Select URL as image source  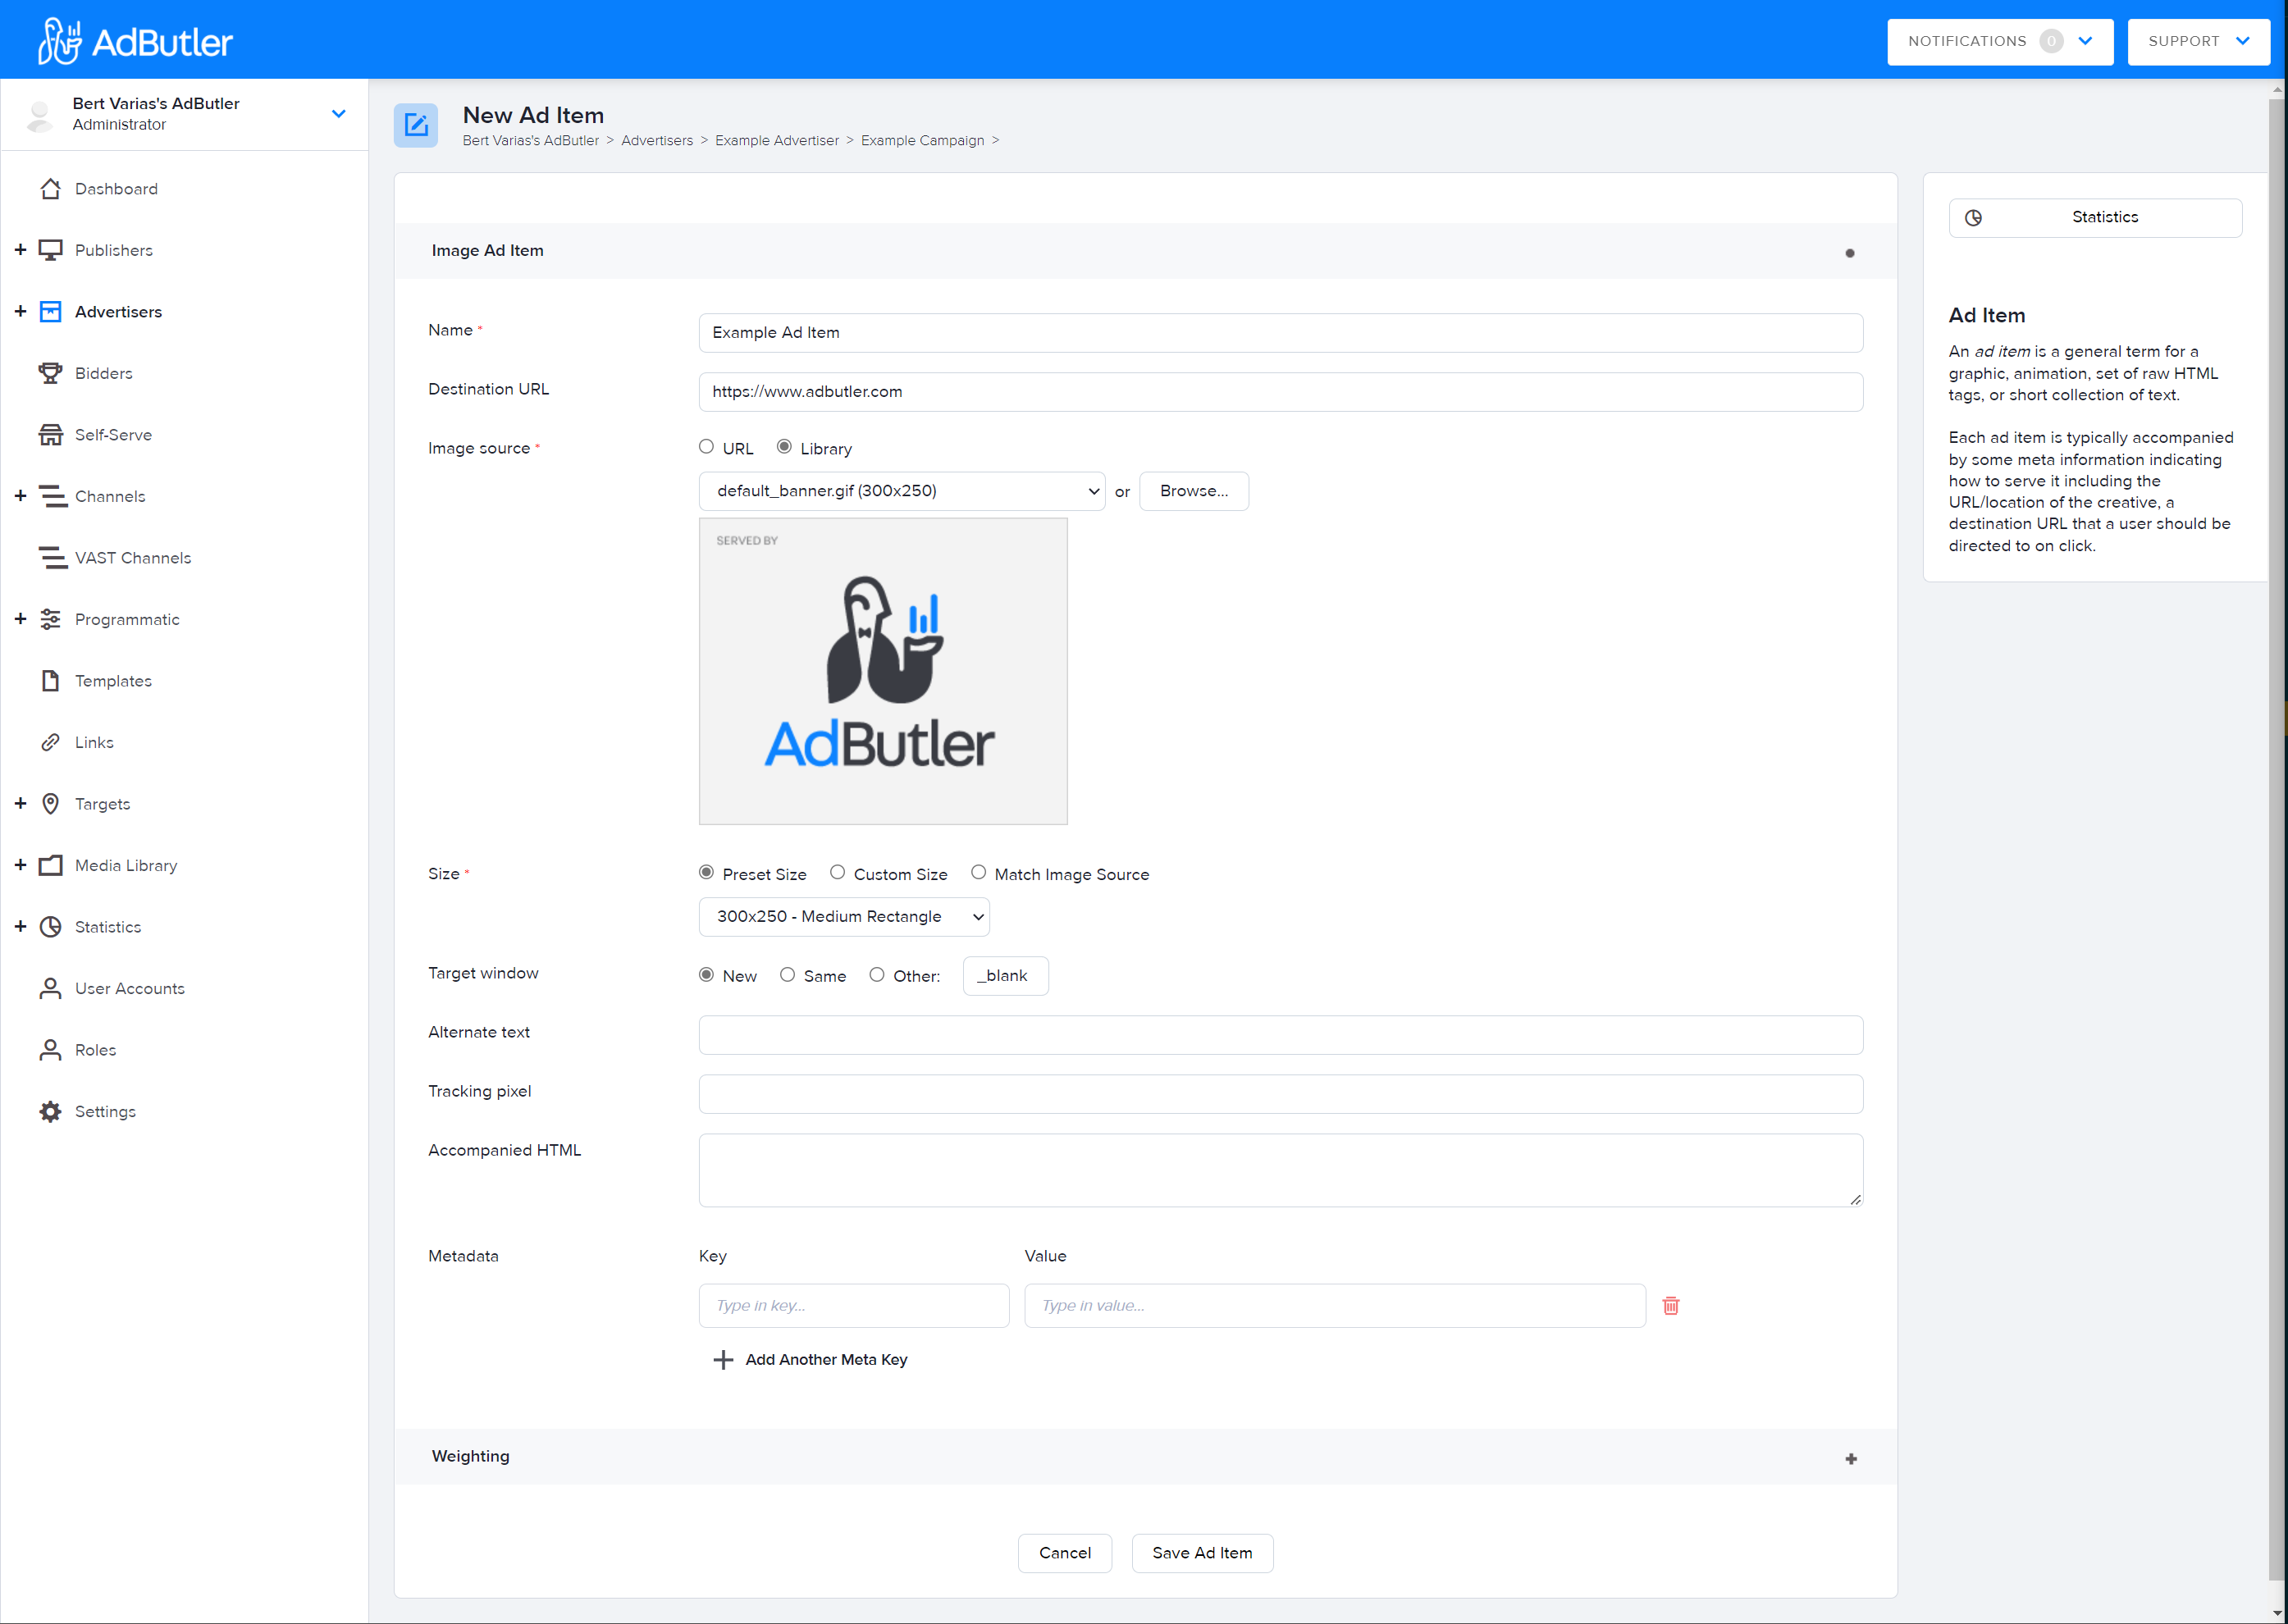[x=706, y=447]
